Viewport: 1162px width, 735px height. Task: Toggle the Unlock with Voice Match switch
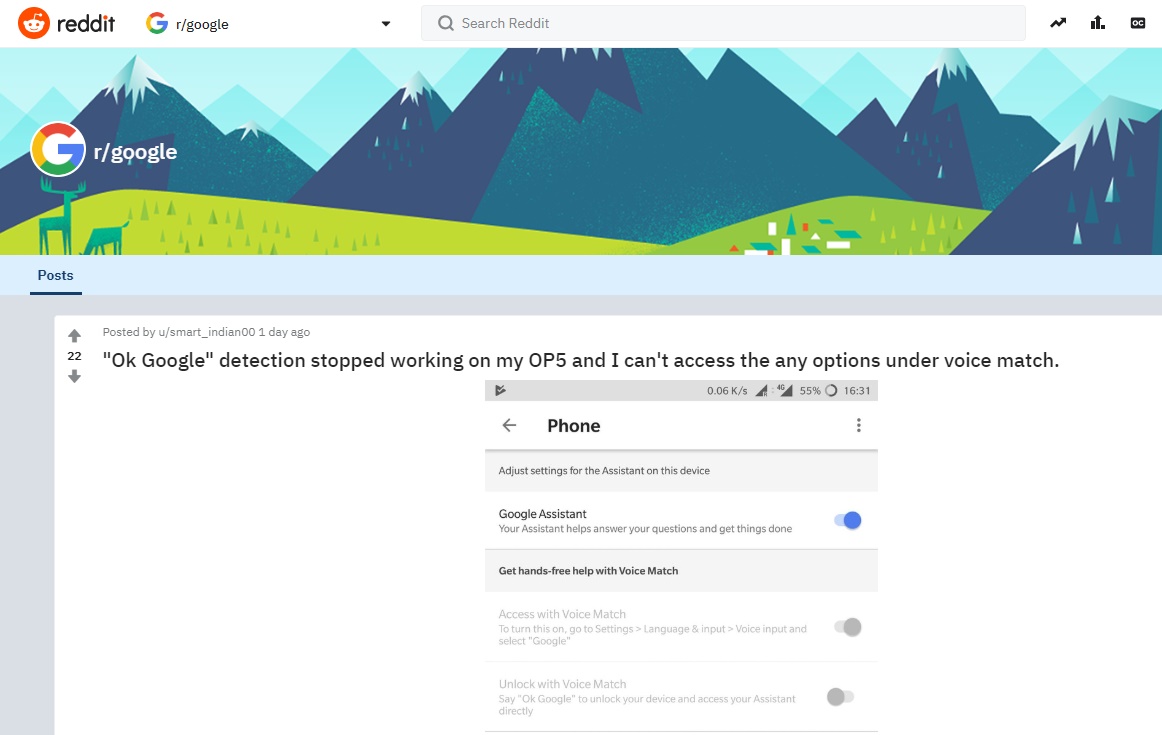click(x=840, y=696)
